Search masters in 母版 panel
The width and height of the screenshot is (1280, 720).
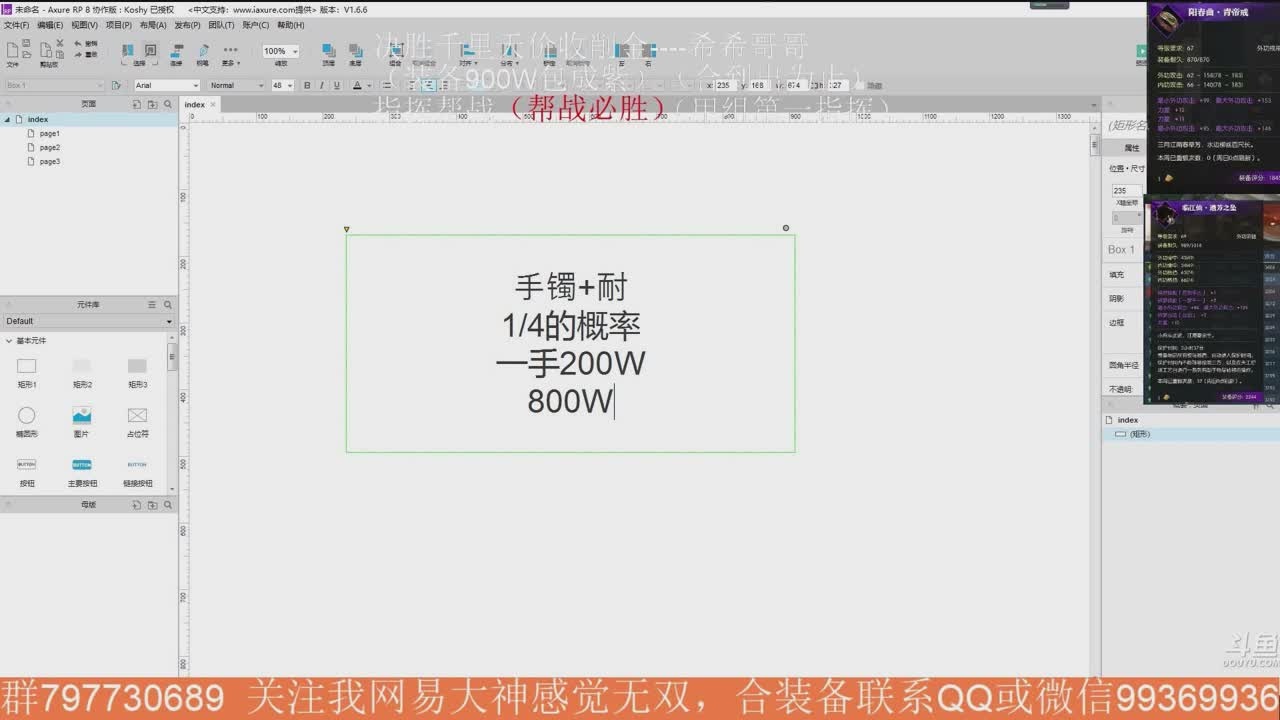[x=168, y=505]
